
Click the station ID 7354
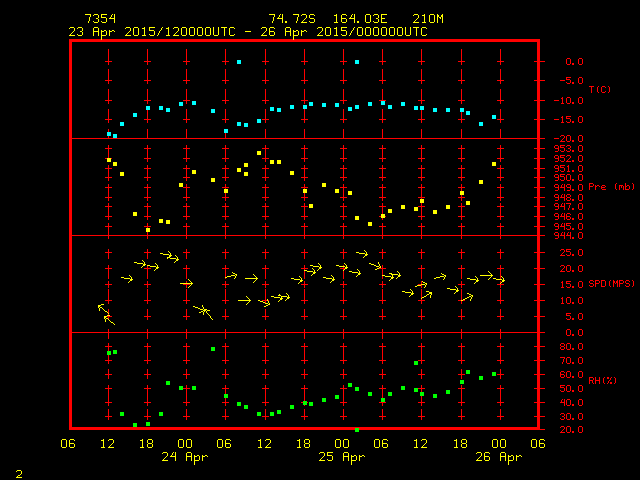click(100, 19)
